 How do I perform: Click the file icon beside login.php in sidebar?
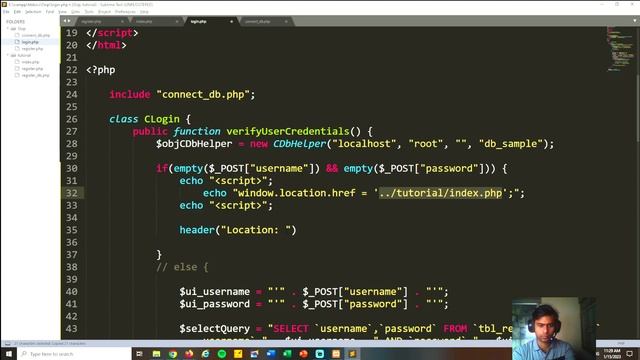click(17, 42)
